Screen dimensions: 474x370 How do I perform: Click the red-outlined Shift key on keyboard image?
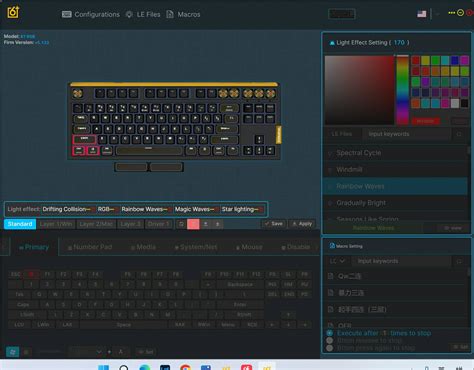coord(84,139)
